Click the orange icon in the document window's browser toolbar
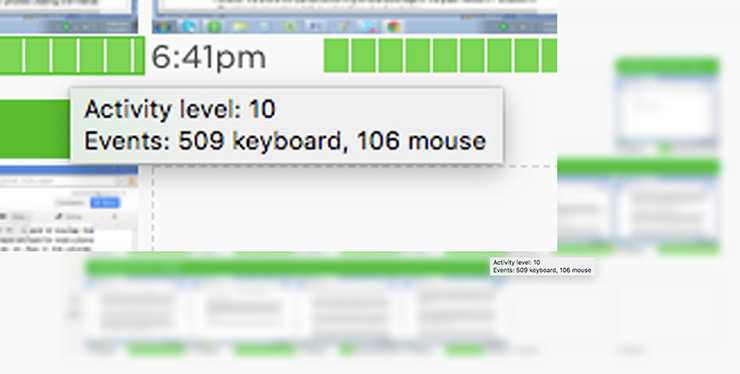 [x=132, y=181]
